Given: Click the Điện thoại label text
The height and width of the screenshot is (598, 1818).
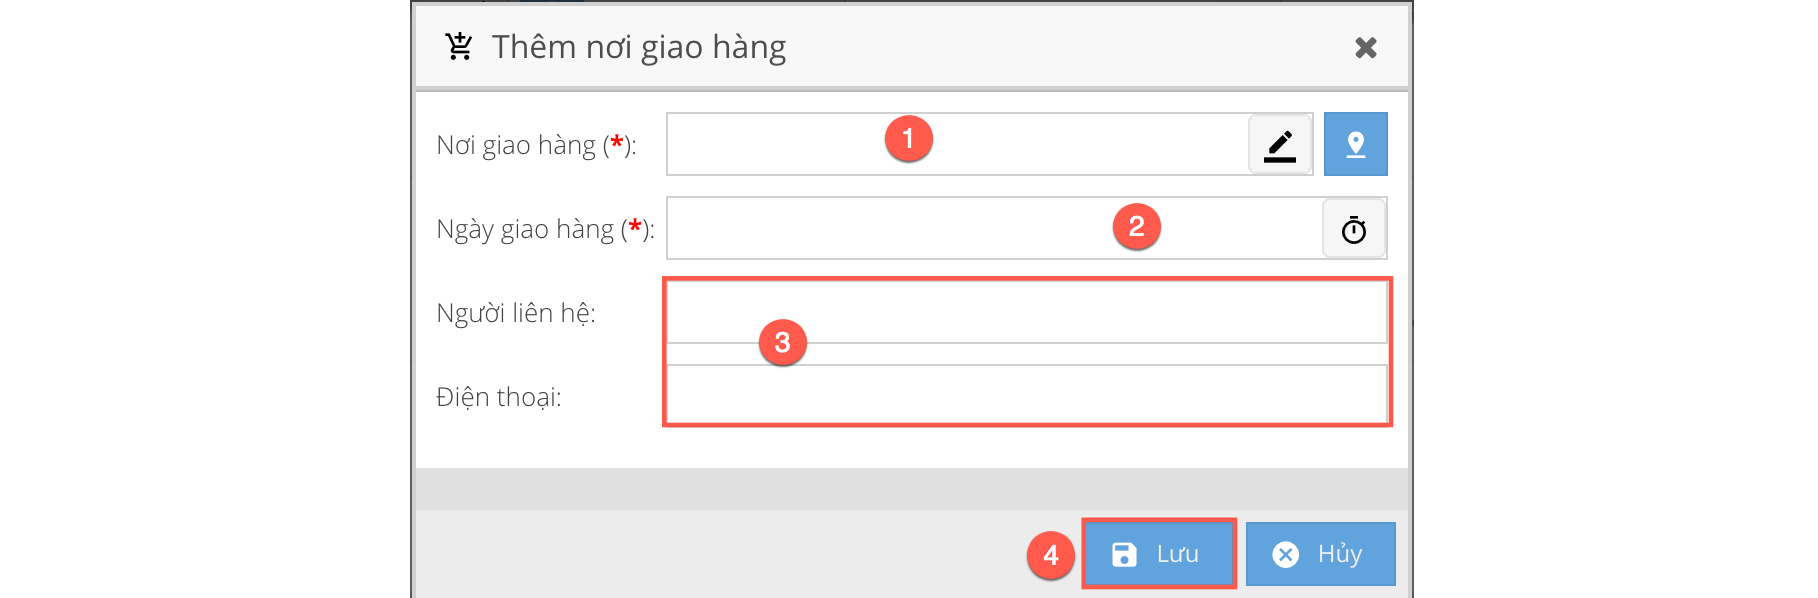Looking at the screenshot, I should (x=498, y=398).
